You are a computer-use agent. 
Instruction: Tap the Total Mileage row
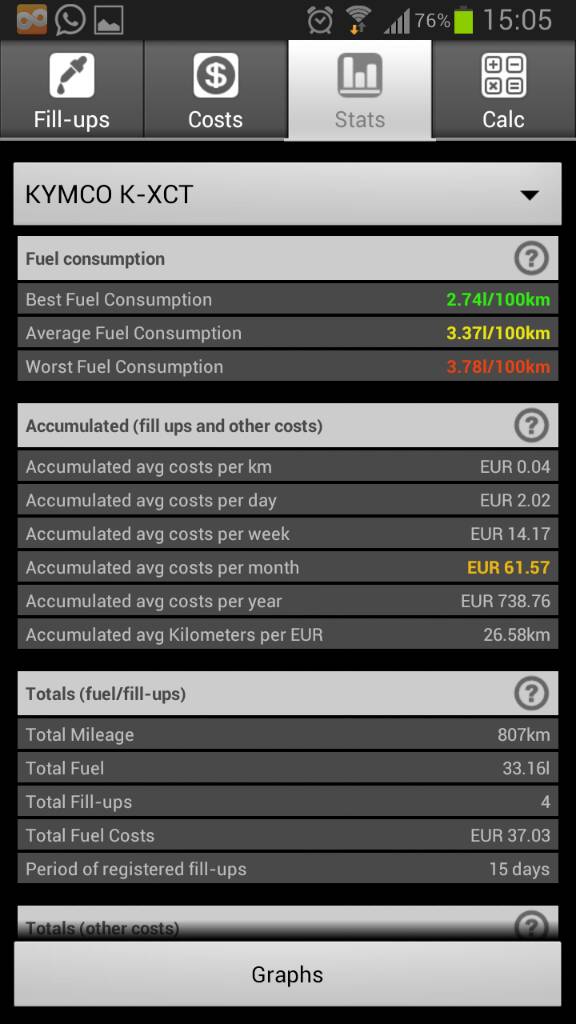287,735
